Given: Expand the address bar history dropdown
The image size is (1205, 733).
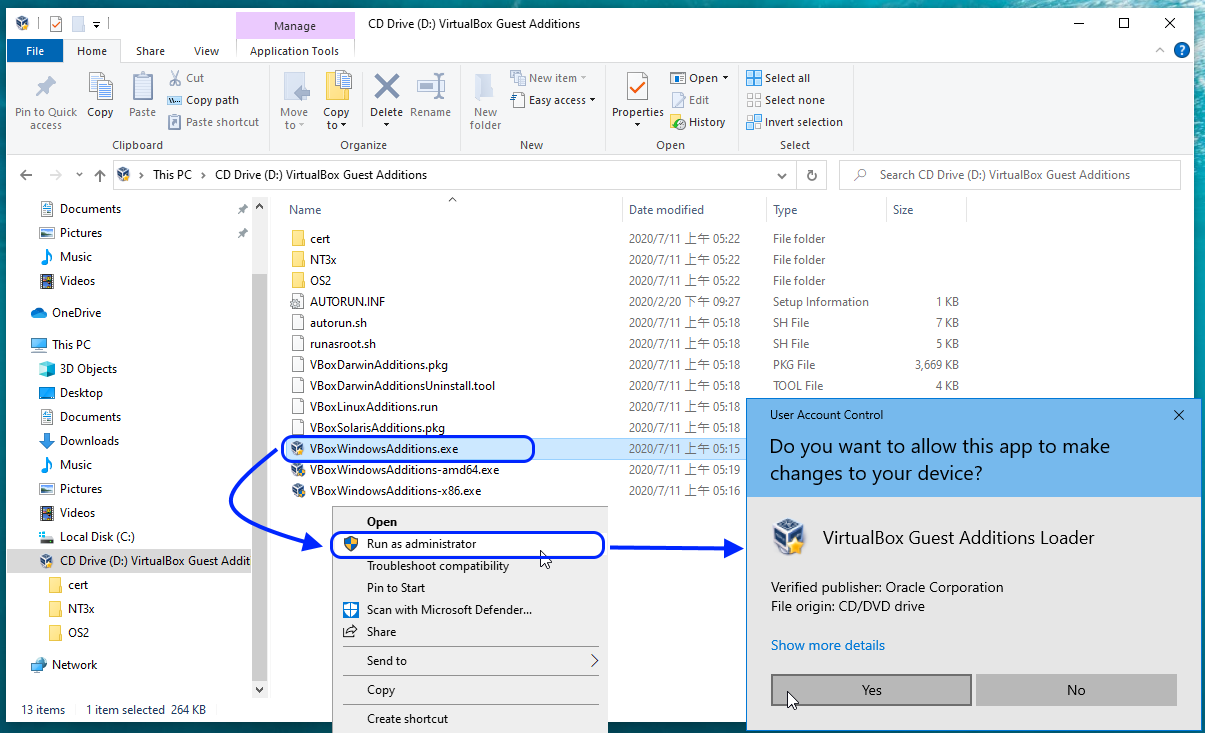Looking at the screenshot, I should point(782,175).
